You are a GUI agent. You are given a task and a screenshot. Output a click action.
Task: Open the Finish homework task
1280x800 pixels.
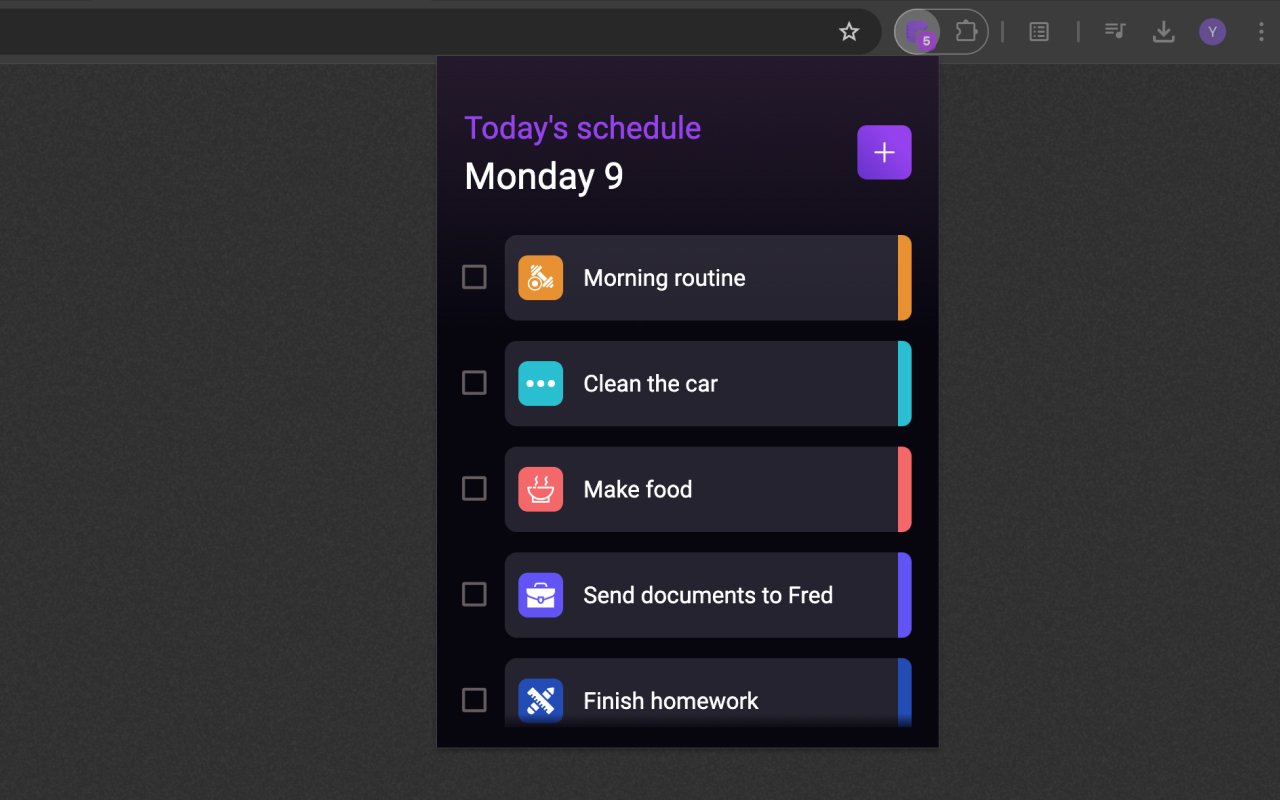708,693
